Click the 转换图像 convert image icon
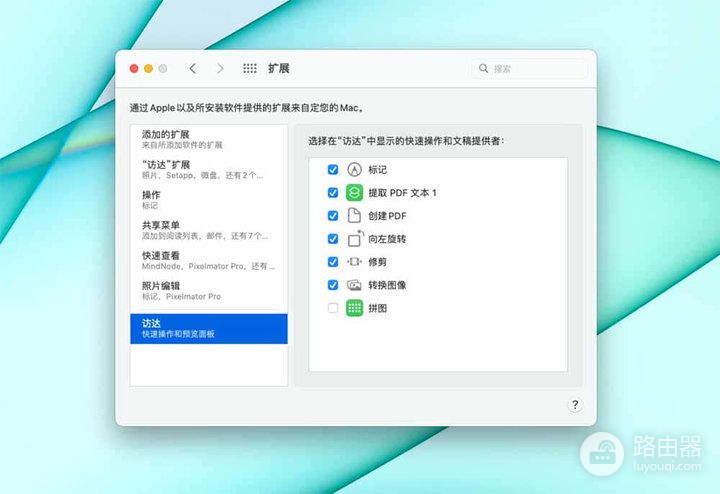This screenshot has width=720, height=494. click(354, 285)
